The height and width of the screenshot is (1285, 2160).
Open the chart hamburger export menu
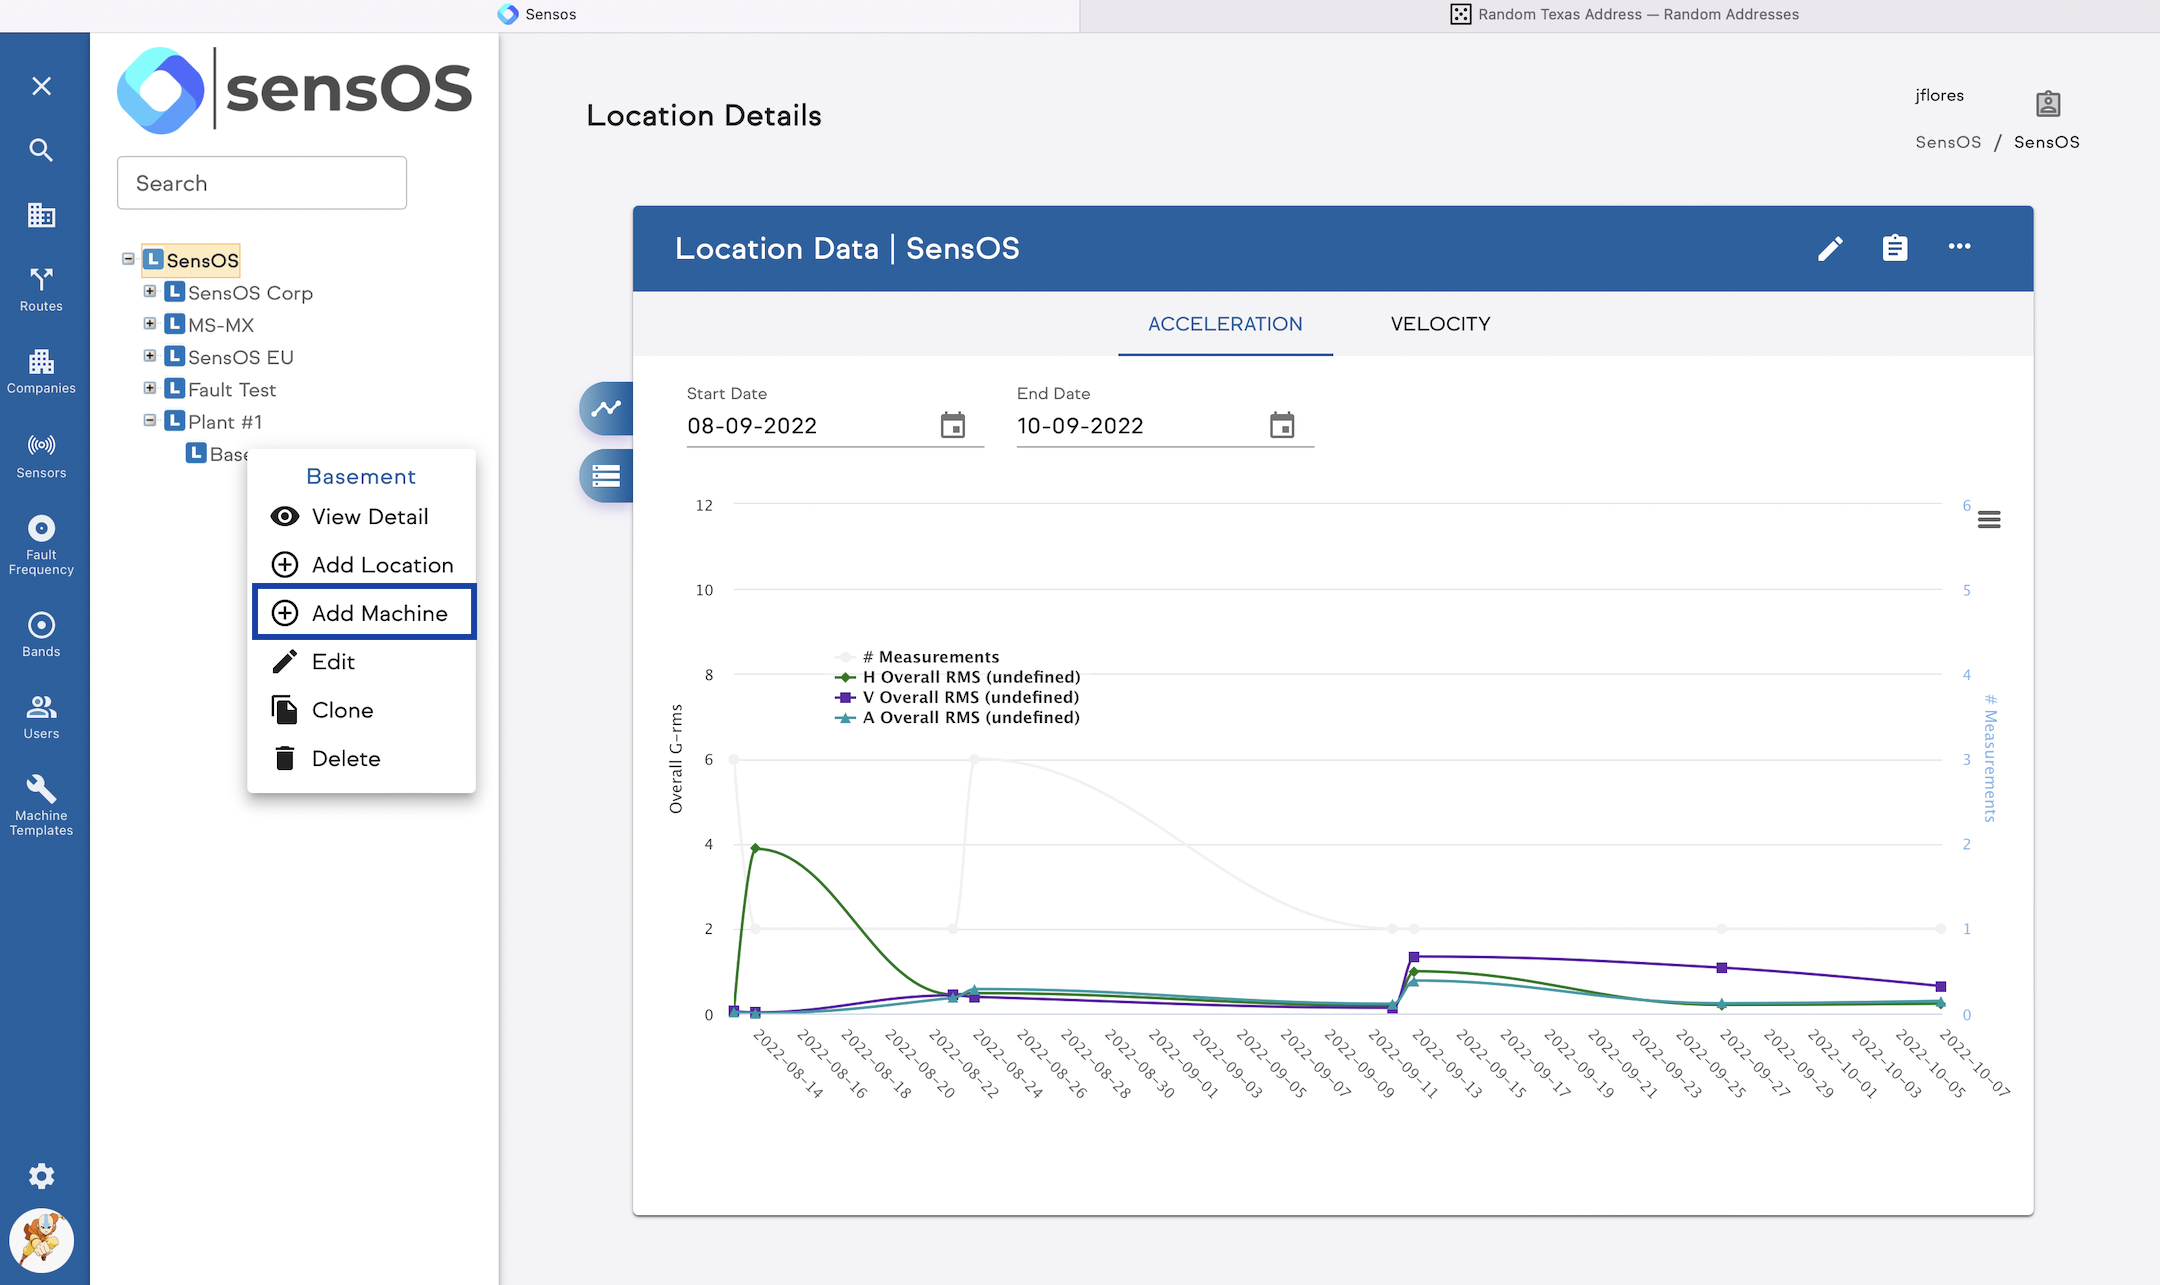pos(1989,520)
